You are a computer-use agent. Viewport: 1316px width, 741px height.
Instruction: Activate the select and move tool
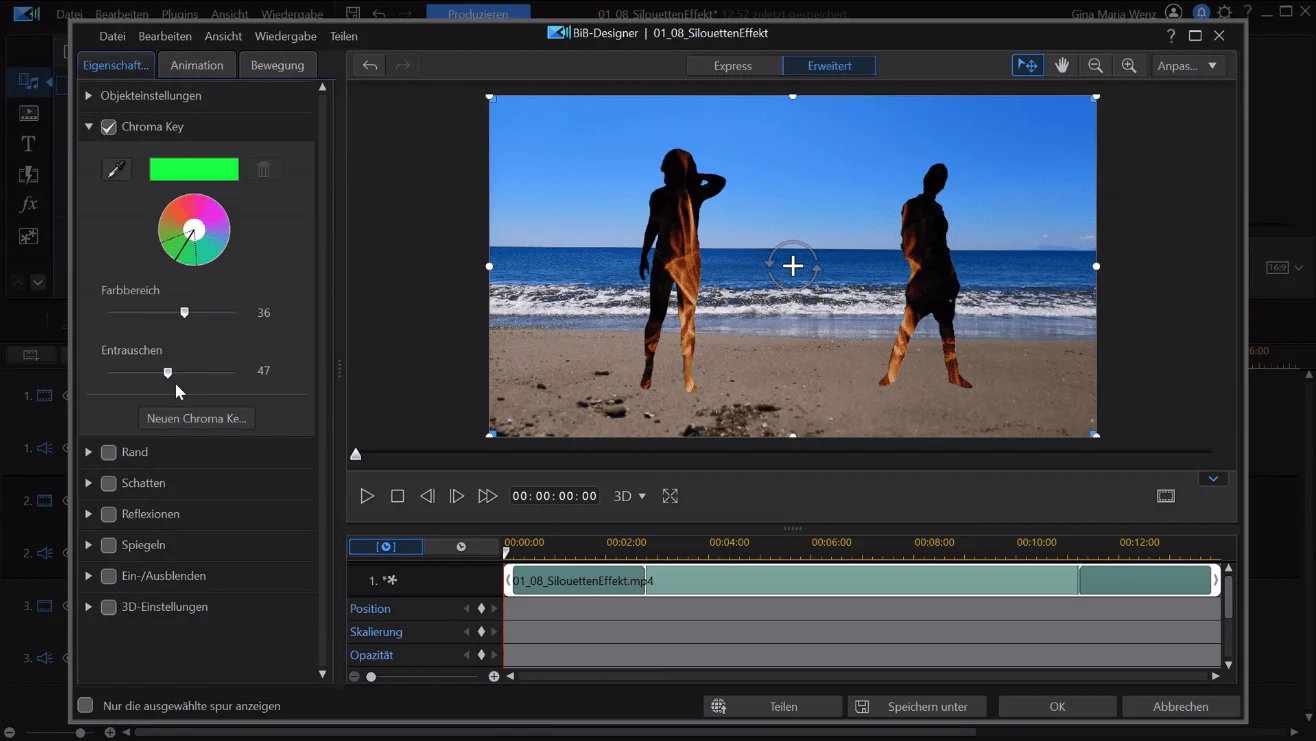(1027, 65)
